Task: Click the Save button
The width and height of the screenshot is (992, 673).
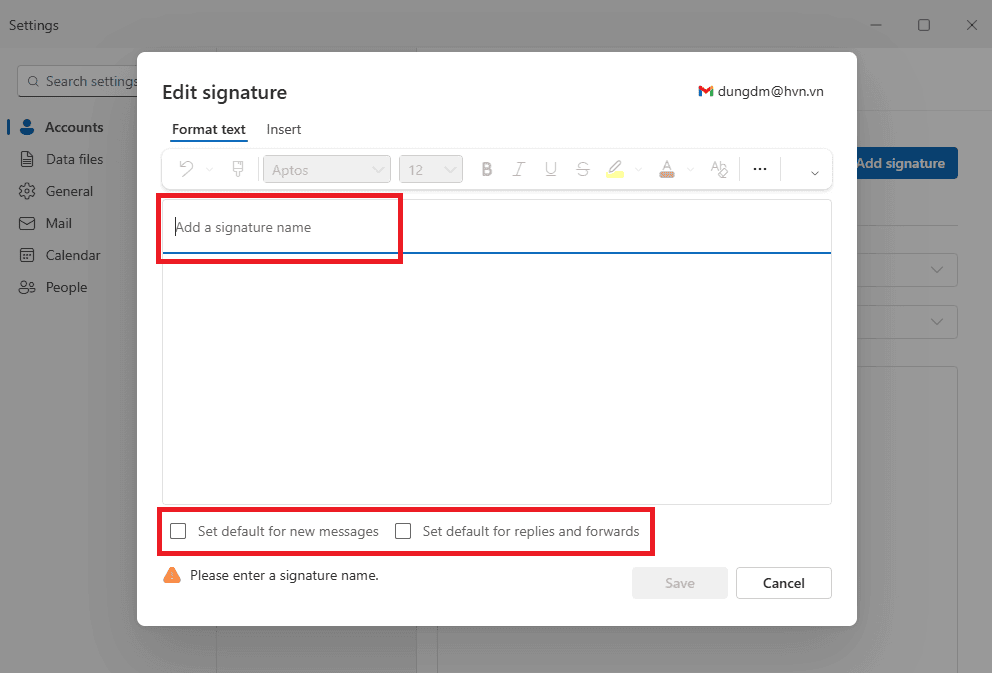Action: click(x=679, y=583)
